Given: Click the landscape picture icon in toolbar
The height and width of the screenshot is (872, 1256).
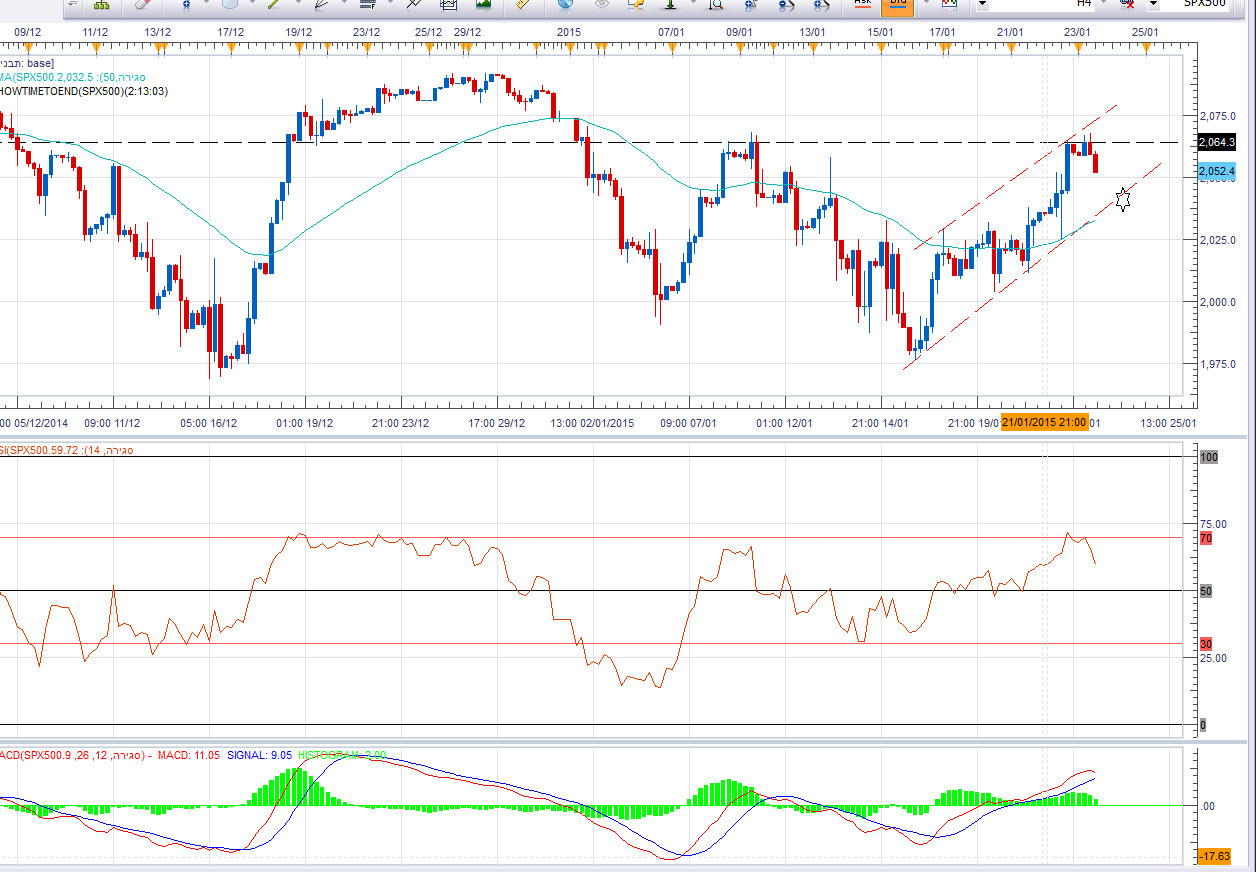Looking at the screenshot, I should click(x=483, y=5).
